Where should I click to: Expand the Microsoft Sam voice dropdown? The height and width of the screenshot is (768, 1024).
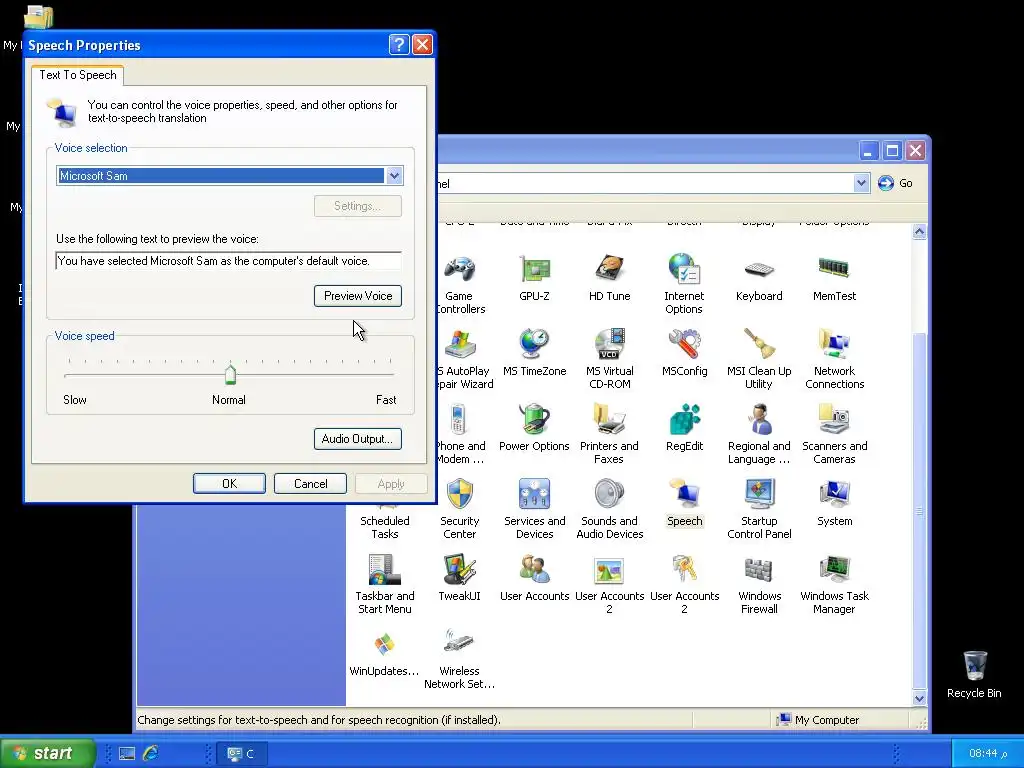pos(394,176)
